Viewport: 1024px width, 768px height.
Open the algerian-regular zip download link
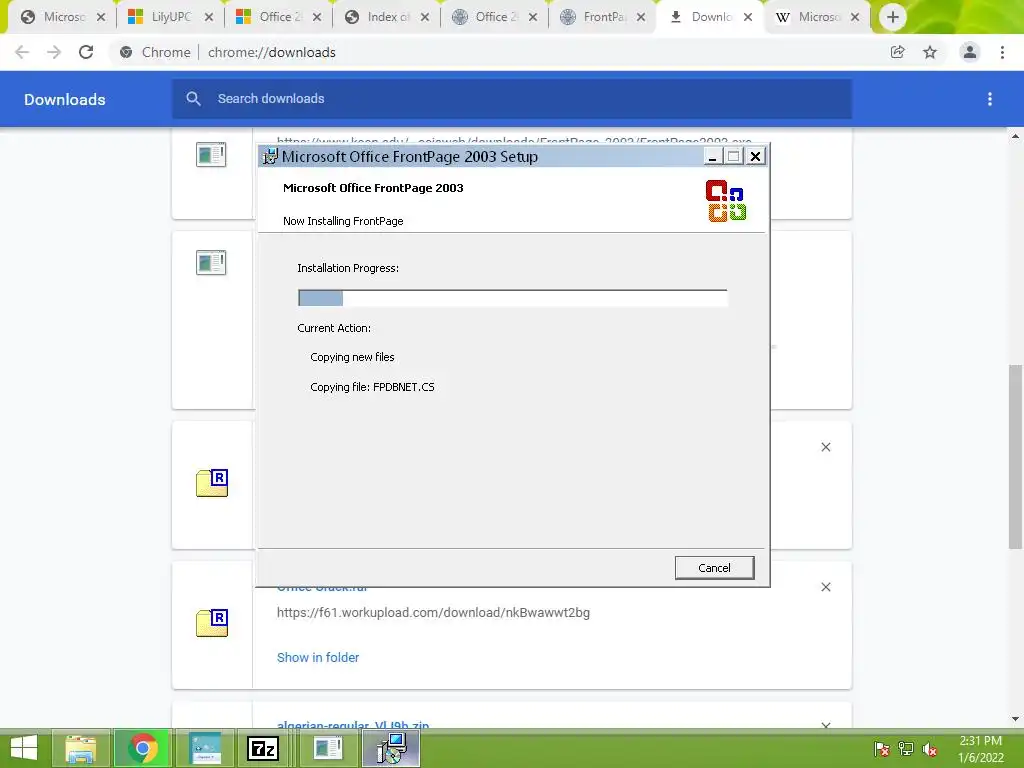point(353,725)
